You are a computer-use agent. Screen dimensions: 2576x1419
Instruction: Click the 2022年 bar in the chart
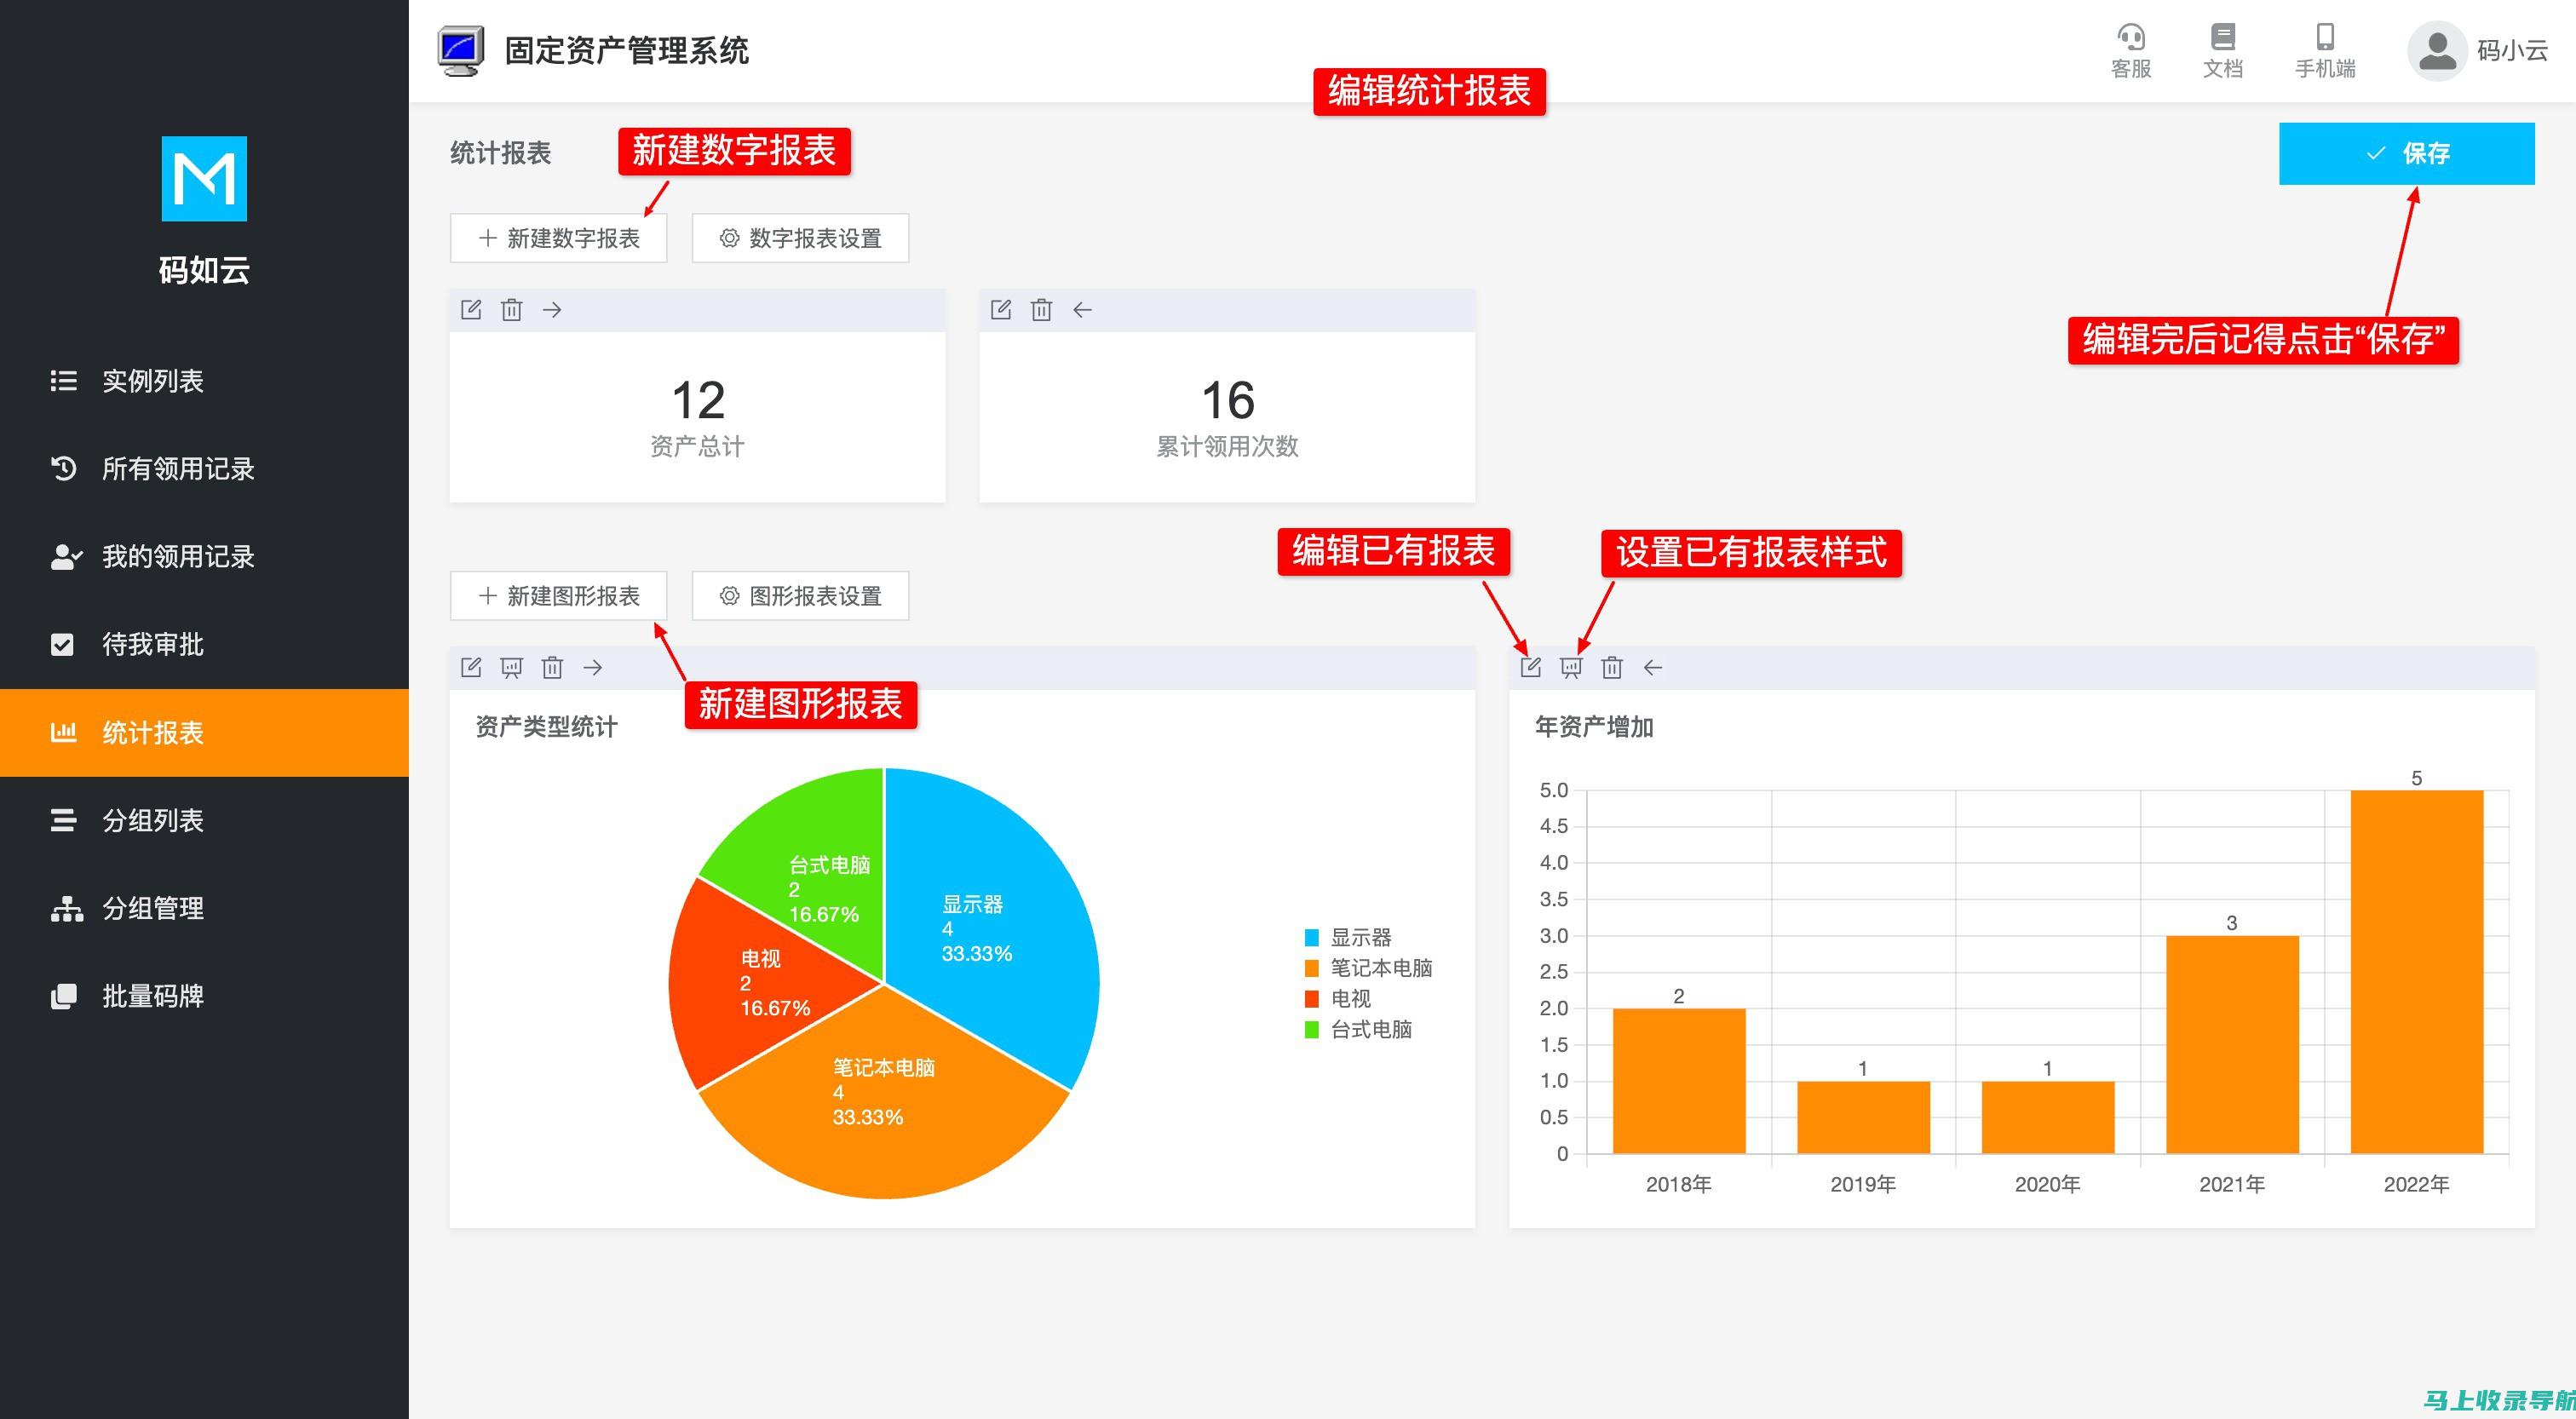(x=2417, y=972)
